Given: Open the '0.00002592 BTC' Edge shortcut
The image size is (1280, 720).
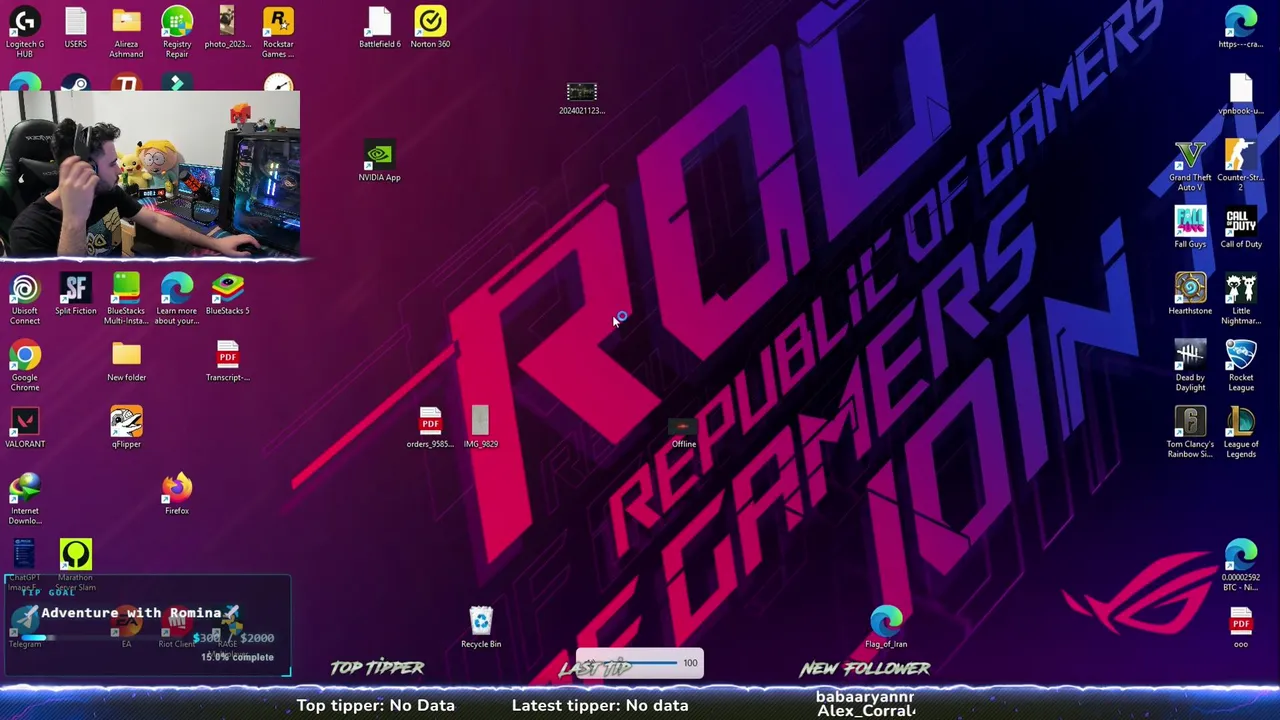Looking at the screenshot, I should point(1240,566).
